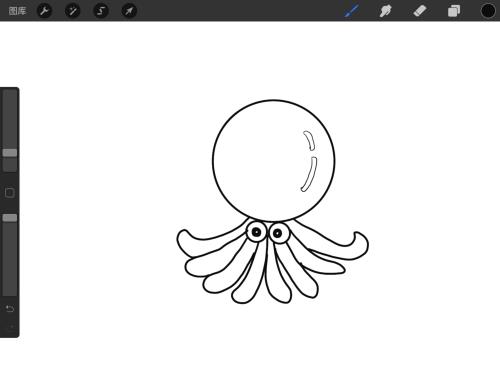Click the brush size slider handle
This screenshot has height=365, width=500.
click(x=10, y=153)
